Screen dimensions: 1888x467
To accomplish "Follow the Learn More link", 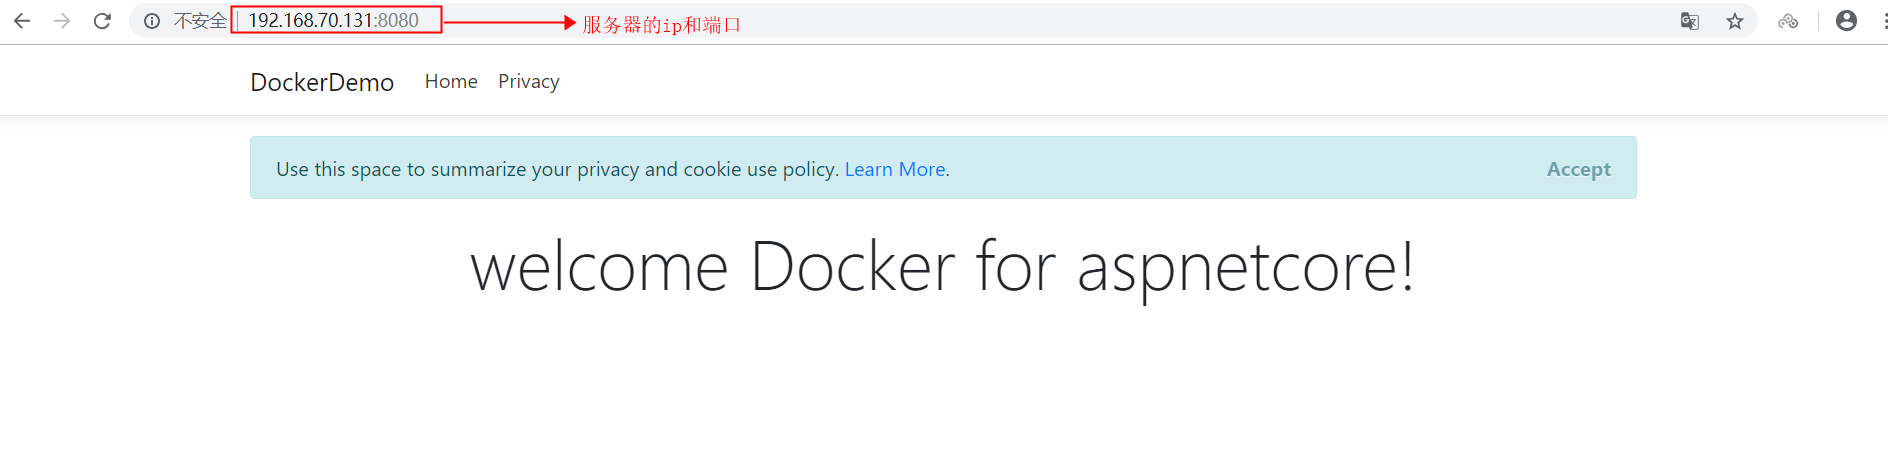I will point(895,169).
